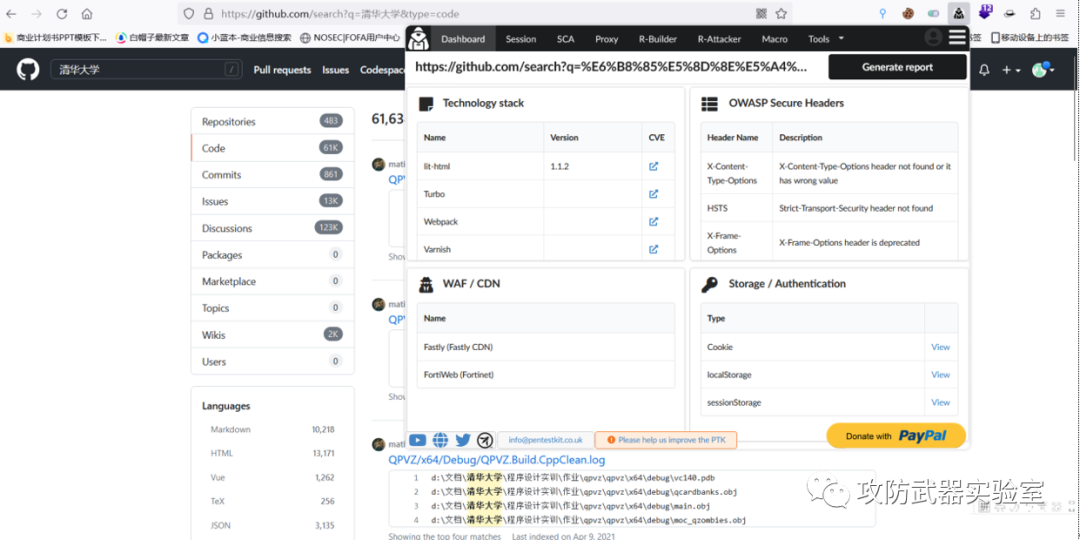1080x540 pixels.
Task: Click the PTK user profile avatar icon
Action: [933, 37]
